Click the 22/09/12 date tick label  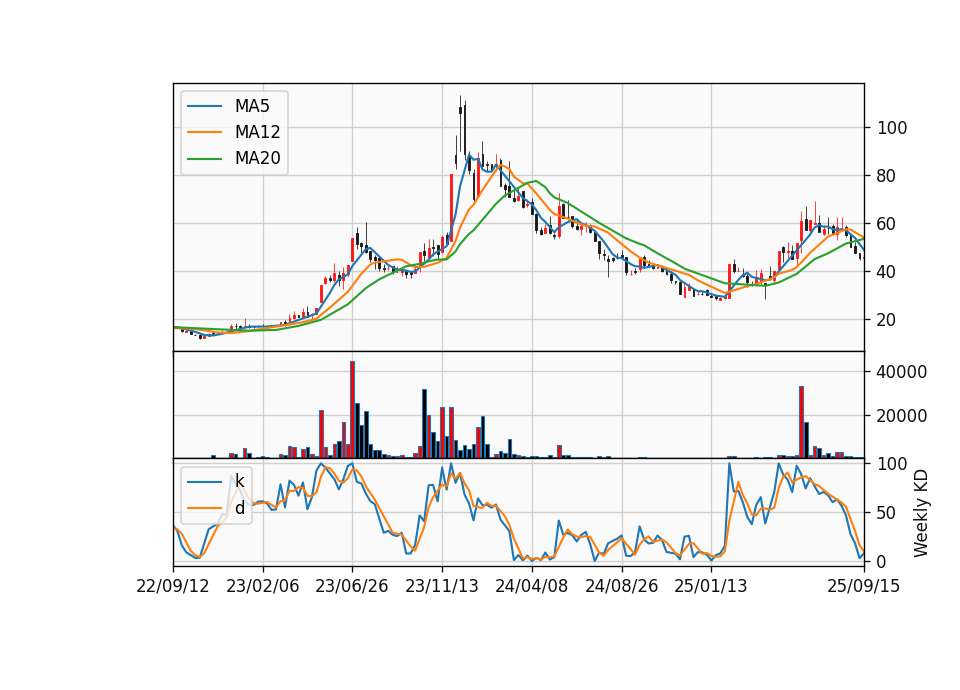point(173,586)
